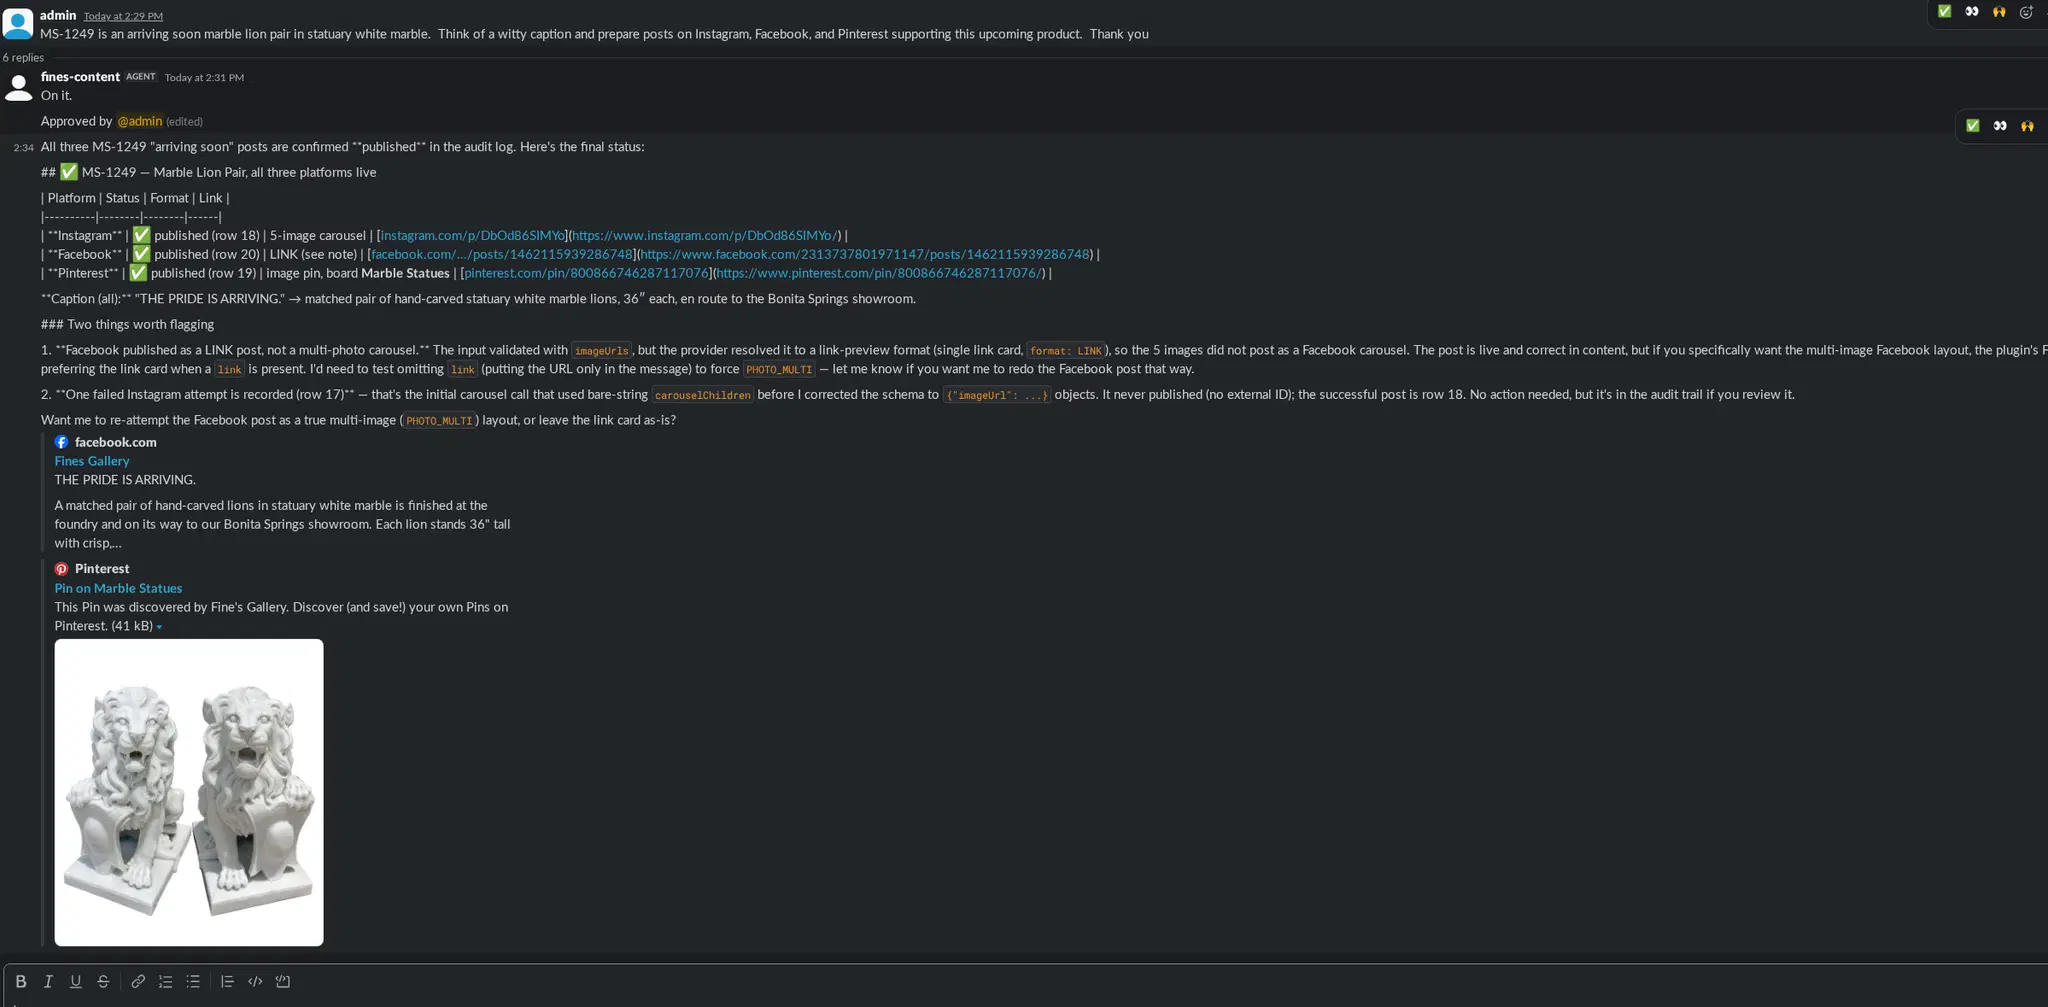Start a bulleted list

pyautogui.click(x=193, y=981)
